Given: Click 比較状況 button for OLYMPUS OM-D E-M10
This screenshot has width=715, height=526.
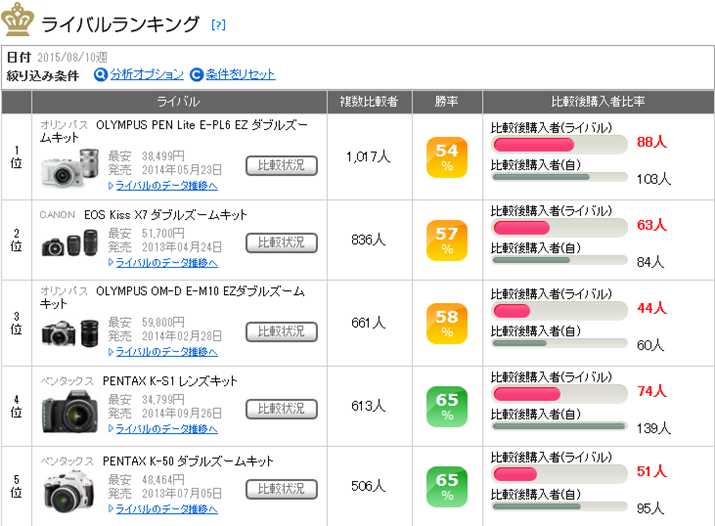Looking at the screenshot, I should click(x=281, y=332).
